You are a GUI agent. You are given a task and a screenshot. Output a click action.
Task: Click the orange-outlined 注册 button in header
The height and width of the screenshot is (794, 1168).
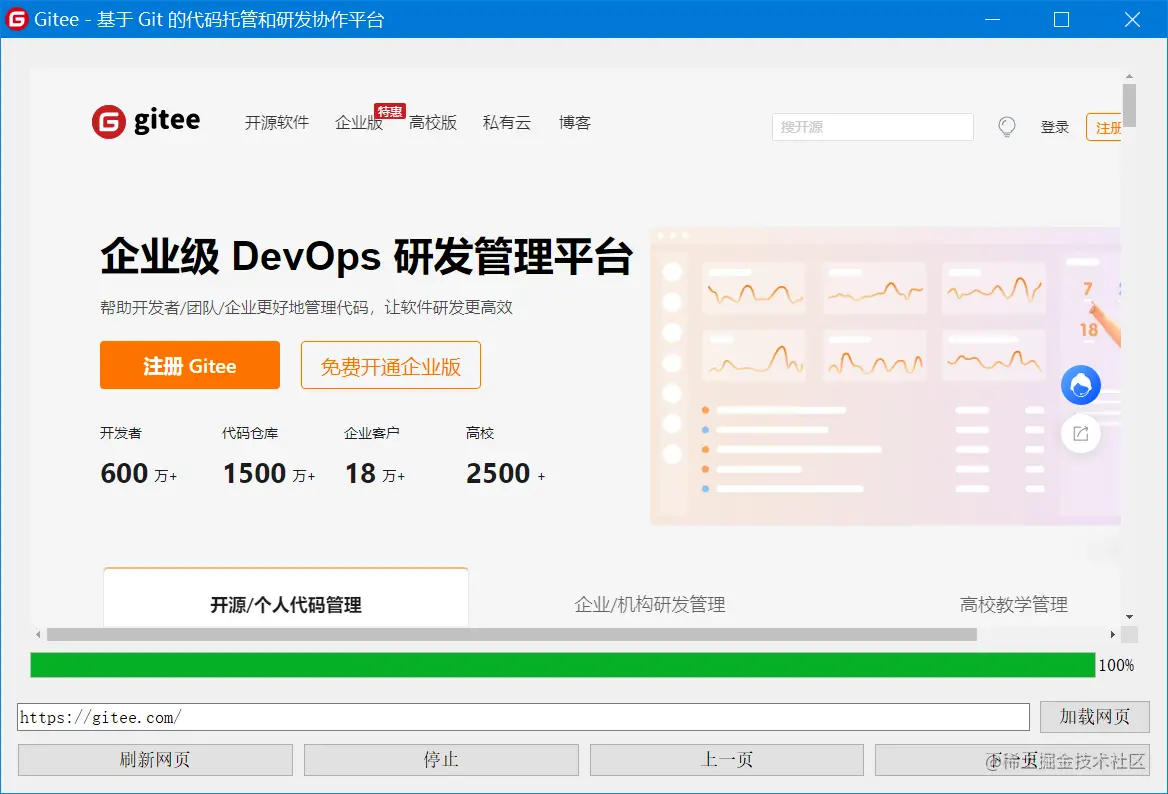1104,127
